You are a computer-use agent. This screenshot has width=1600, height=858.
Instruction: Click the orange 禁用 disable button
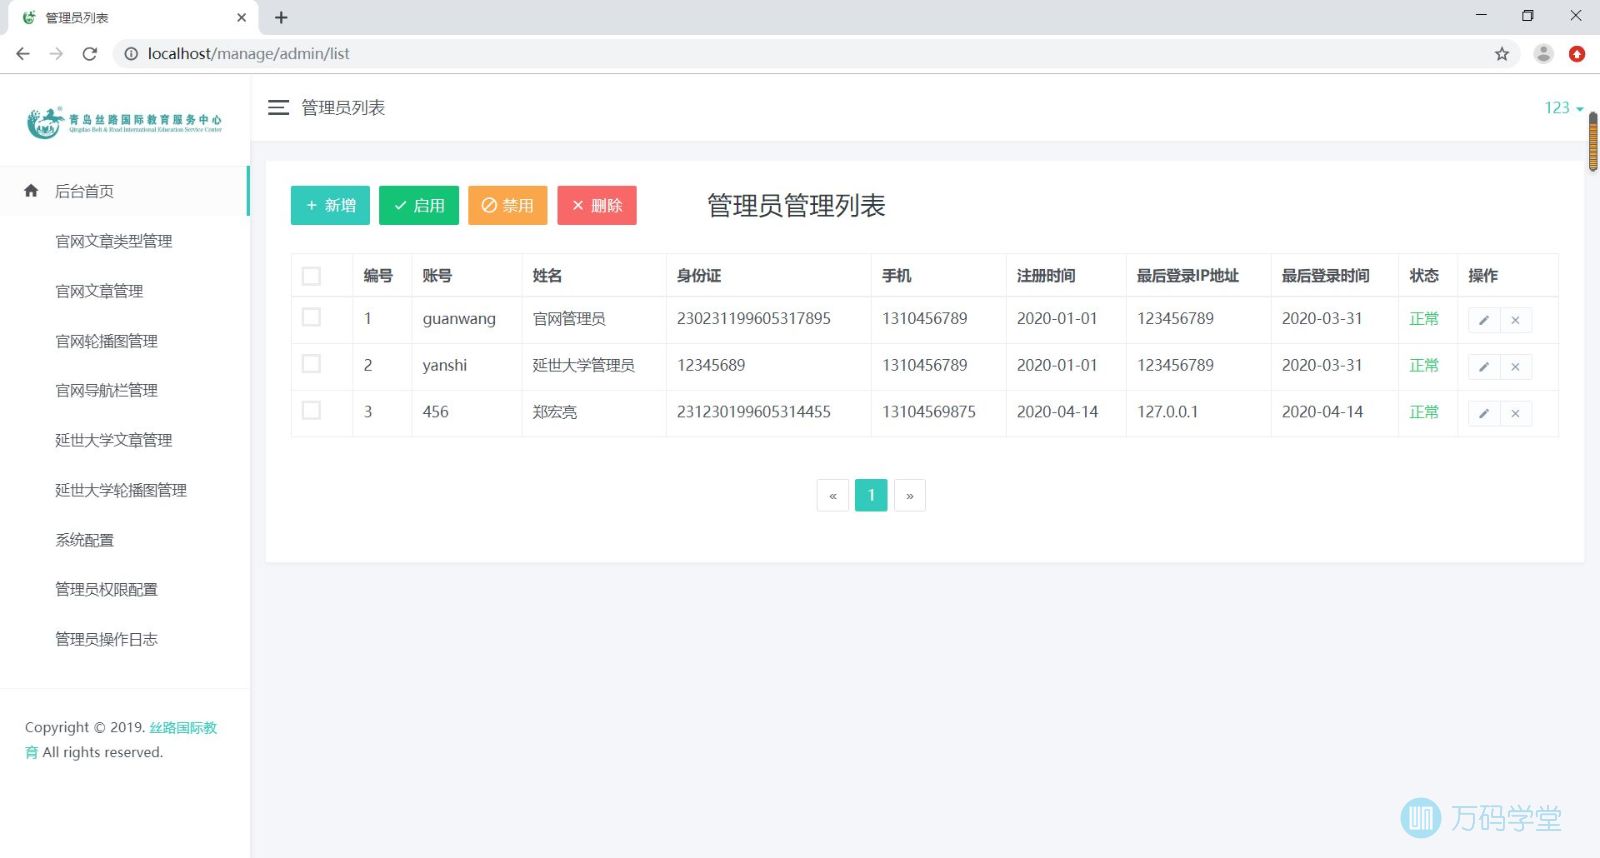tap(508, 205)
